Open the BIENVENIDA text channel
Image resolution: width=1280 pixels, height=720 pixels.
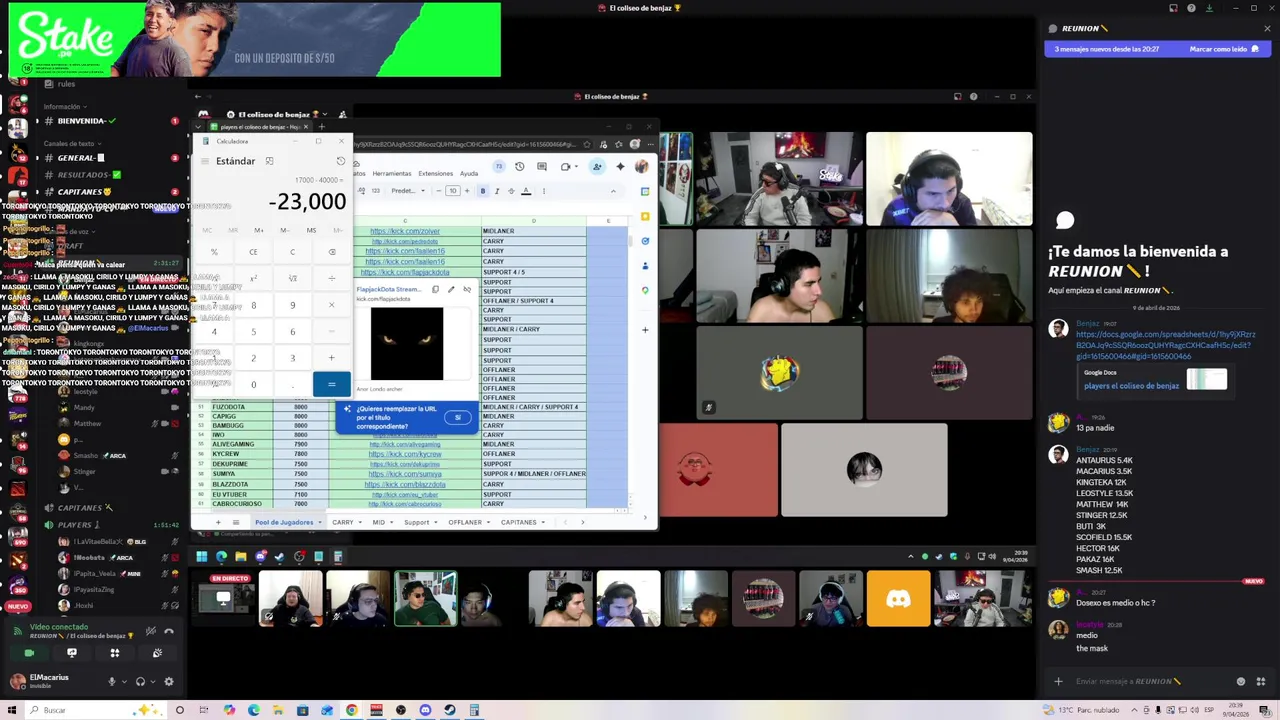(x=85, y=121)
